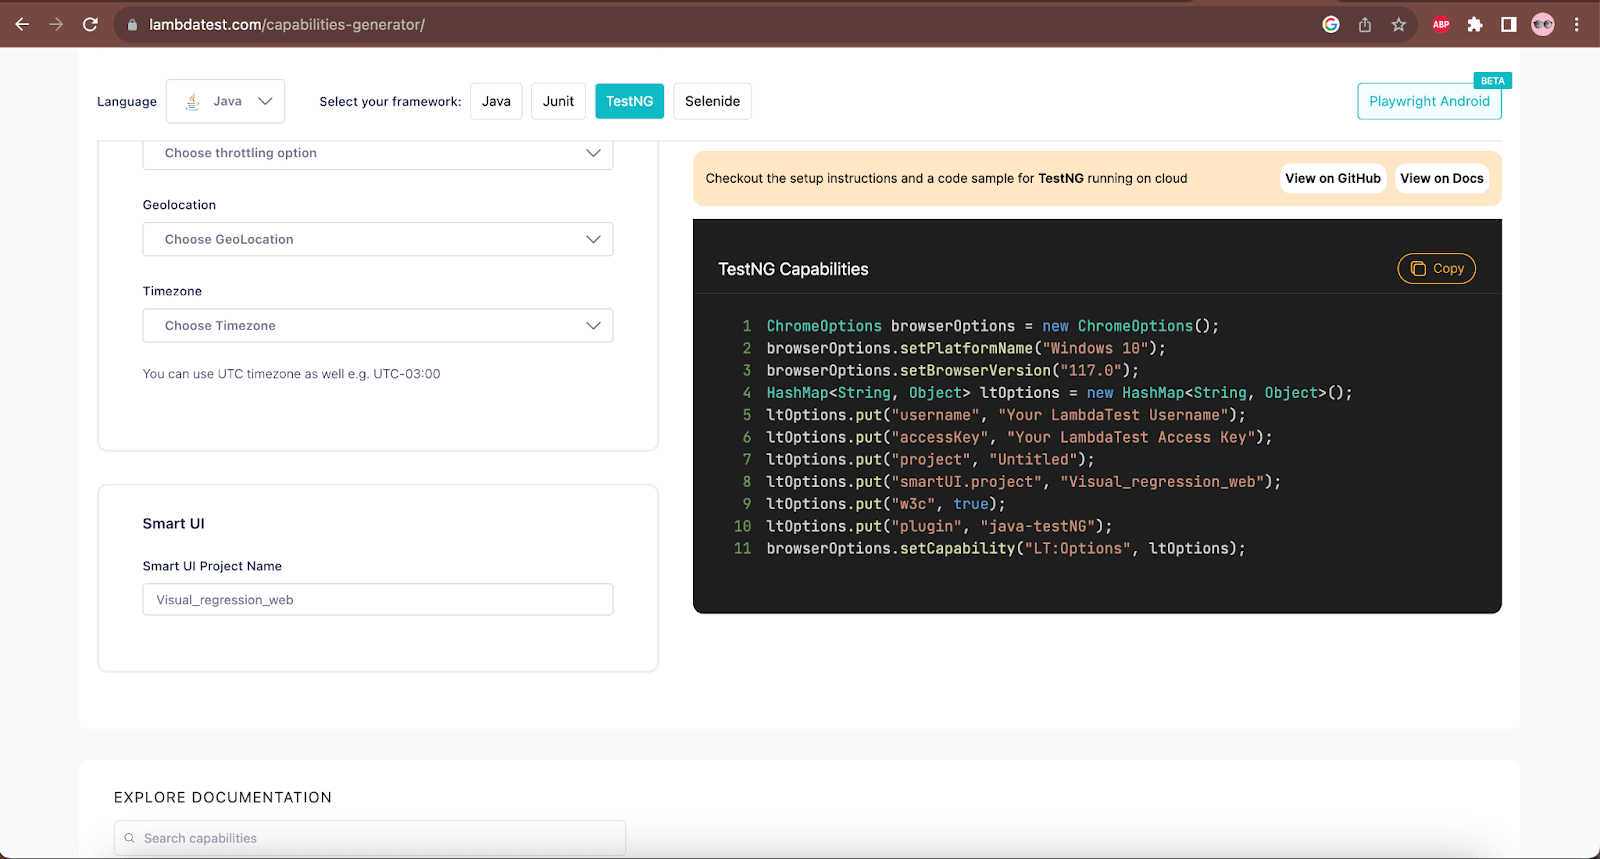The image size is (1600, 859).
Task: Toggle the browser side panel icon
Action: (1509, 24)
